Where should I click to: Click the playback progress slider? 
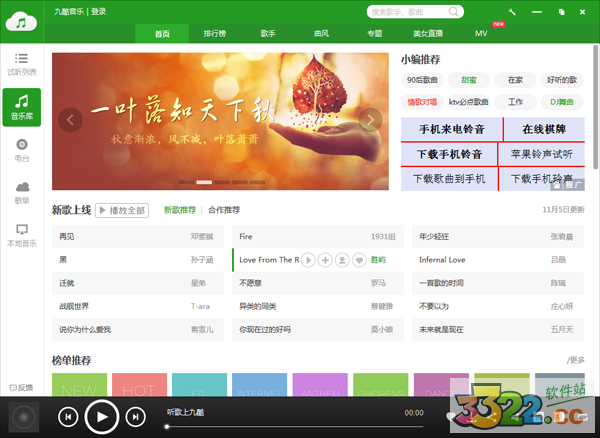pyautogui.click(x=295, y=426)
